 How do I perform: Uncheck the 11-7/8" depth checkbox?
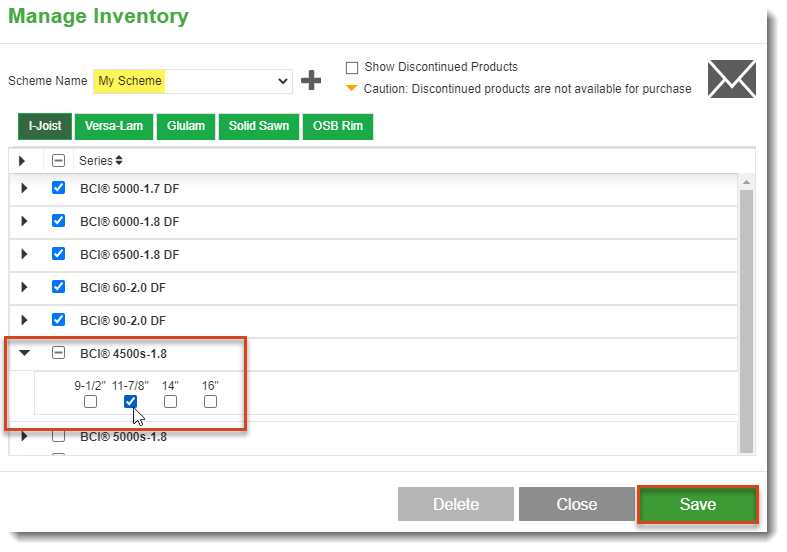pyautogui.click(x=130, y=401)
